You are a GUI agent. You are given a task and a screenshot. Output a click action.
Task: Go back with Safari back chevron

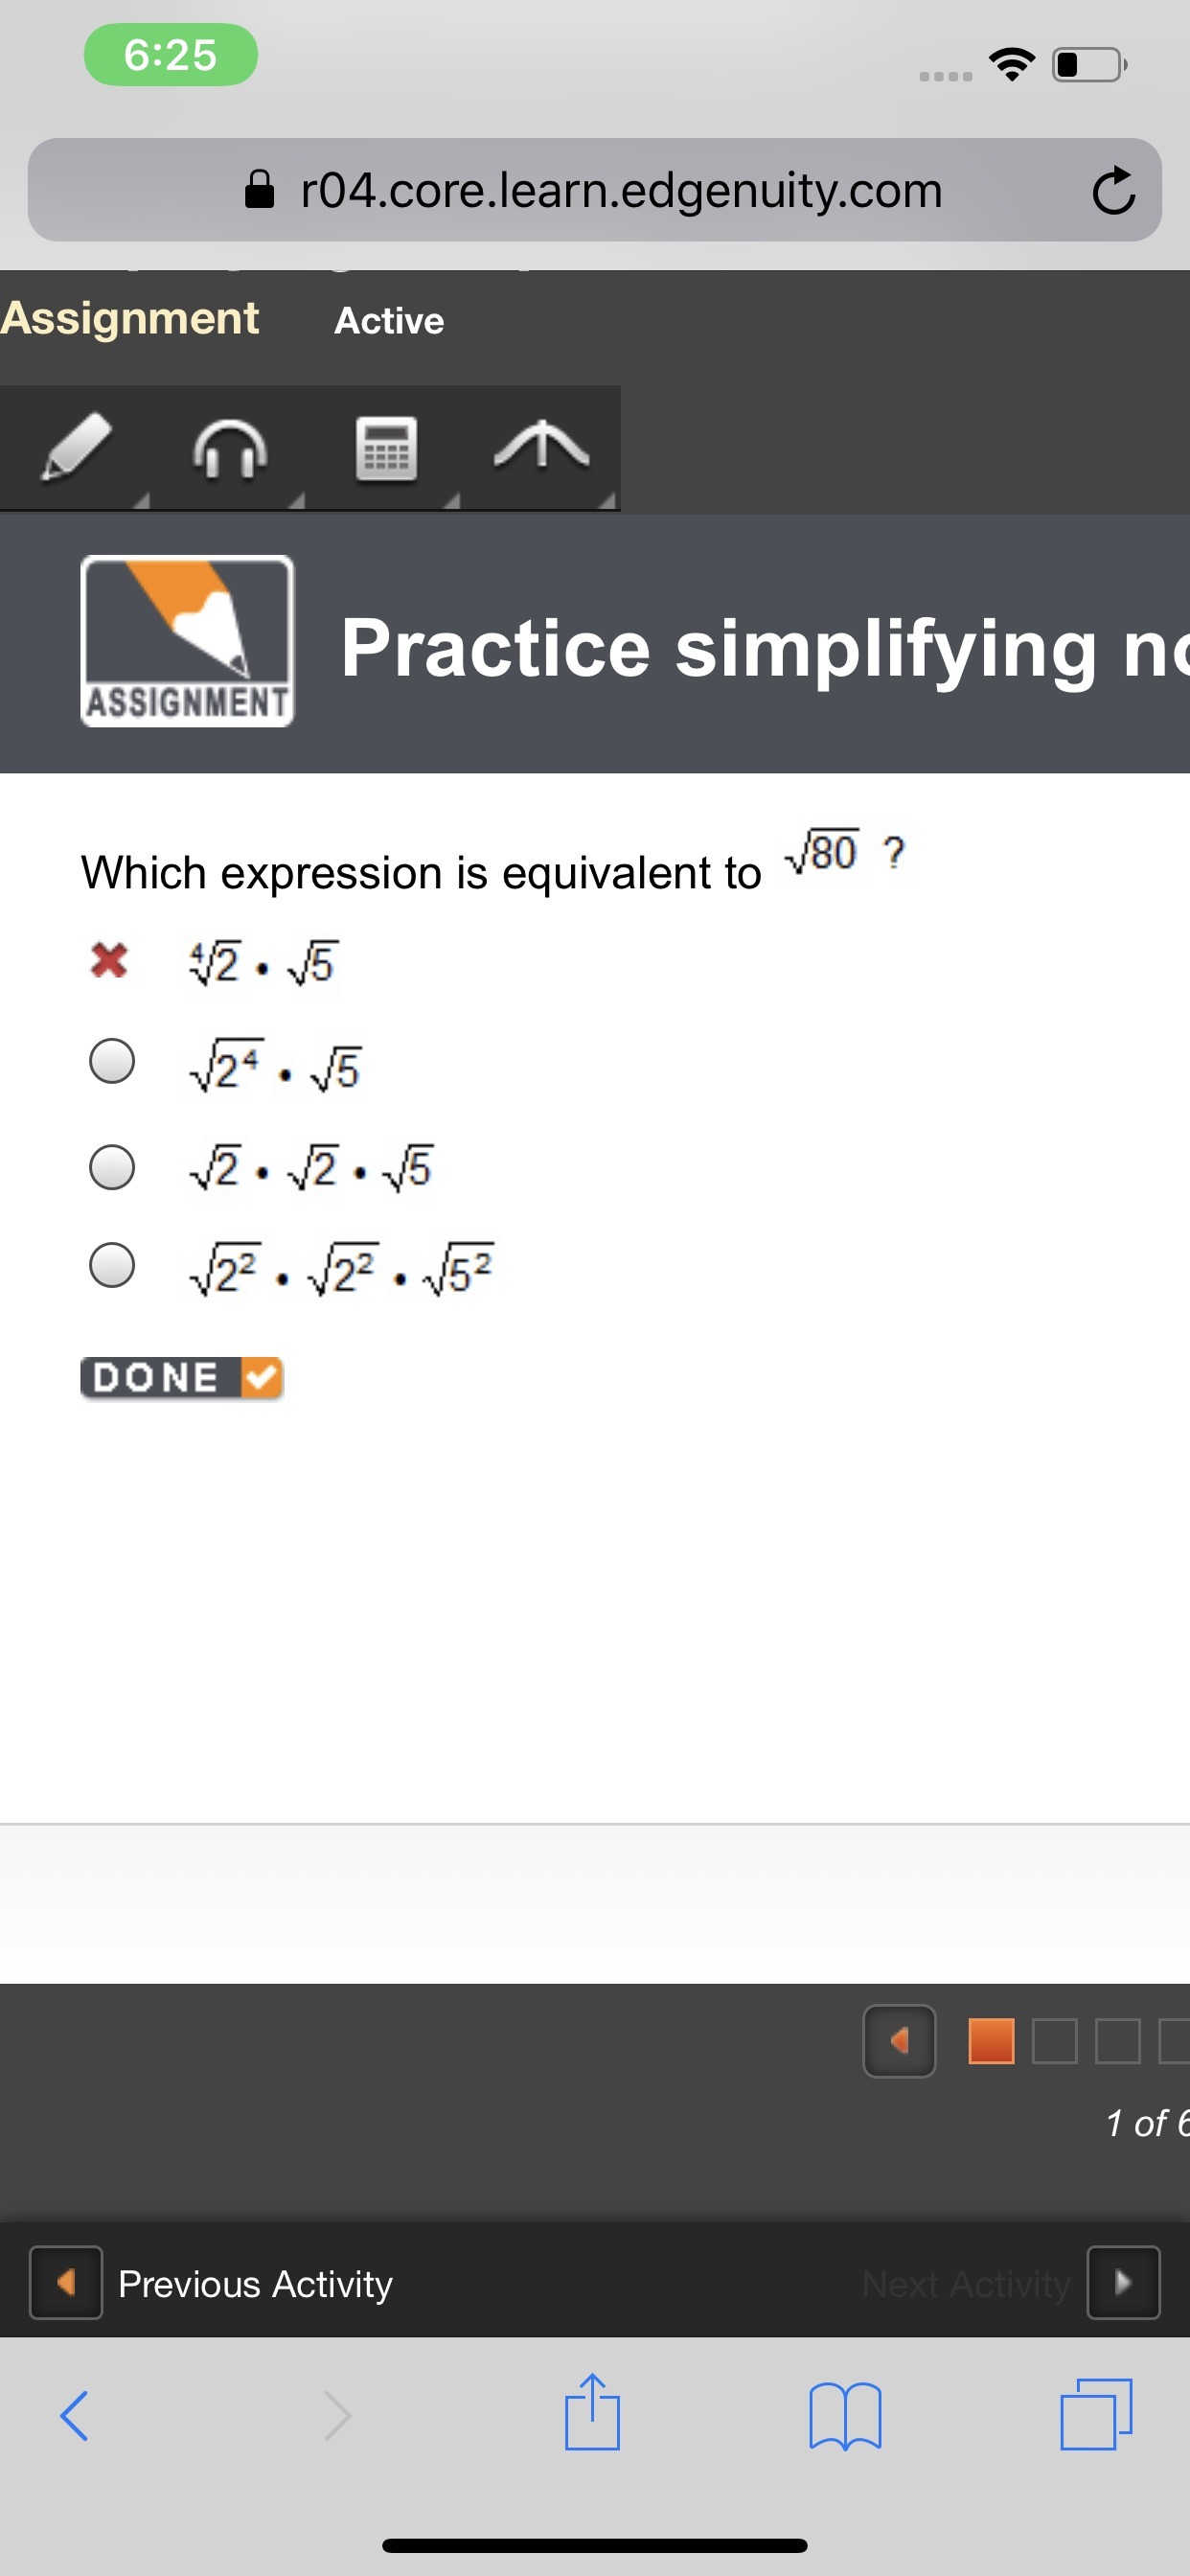coord(75,2416)
